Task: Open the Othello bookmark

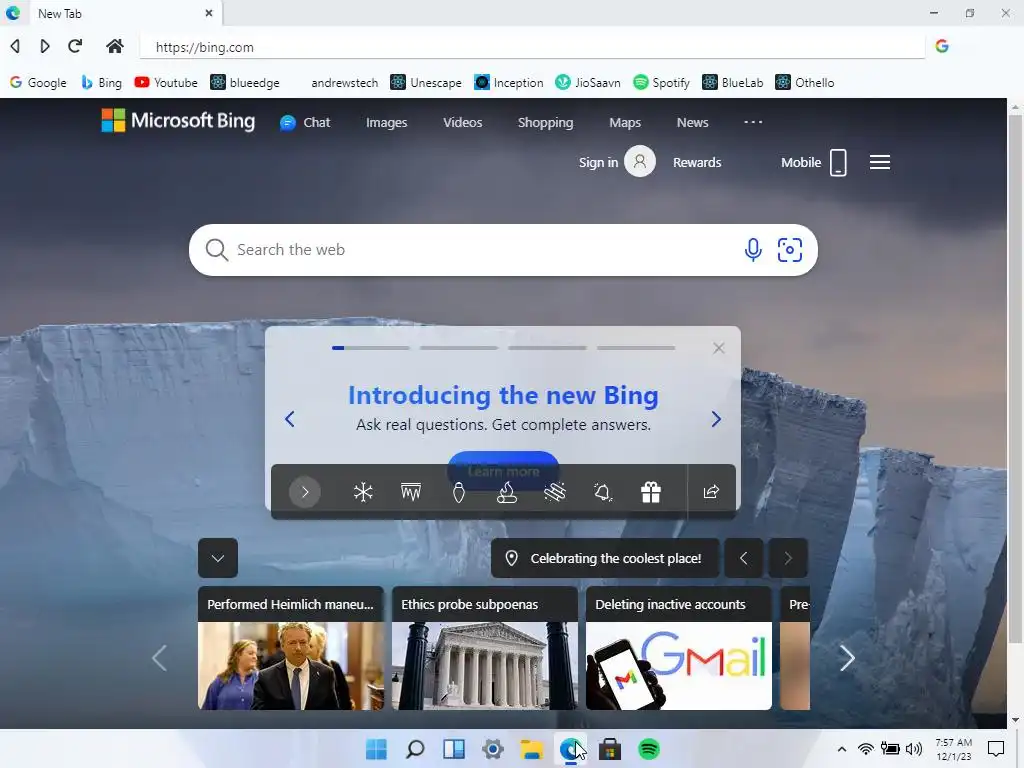Action: tap(805, 83)
